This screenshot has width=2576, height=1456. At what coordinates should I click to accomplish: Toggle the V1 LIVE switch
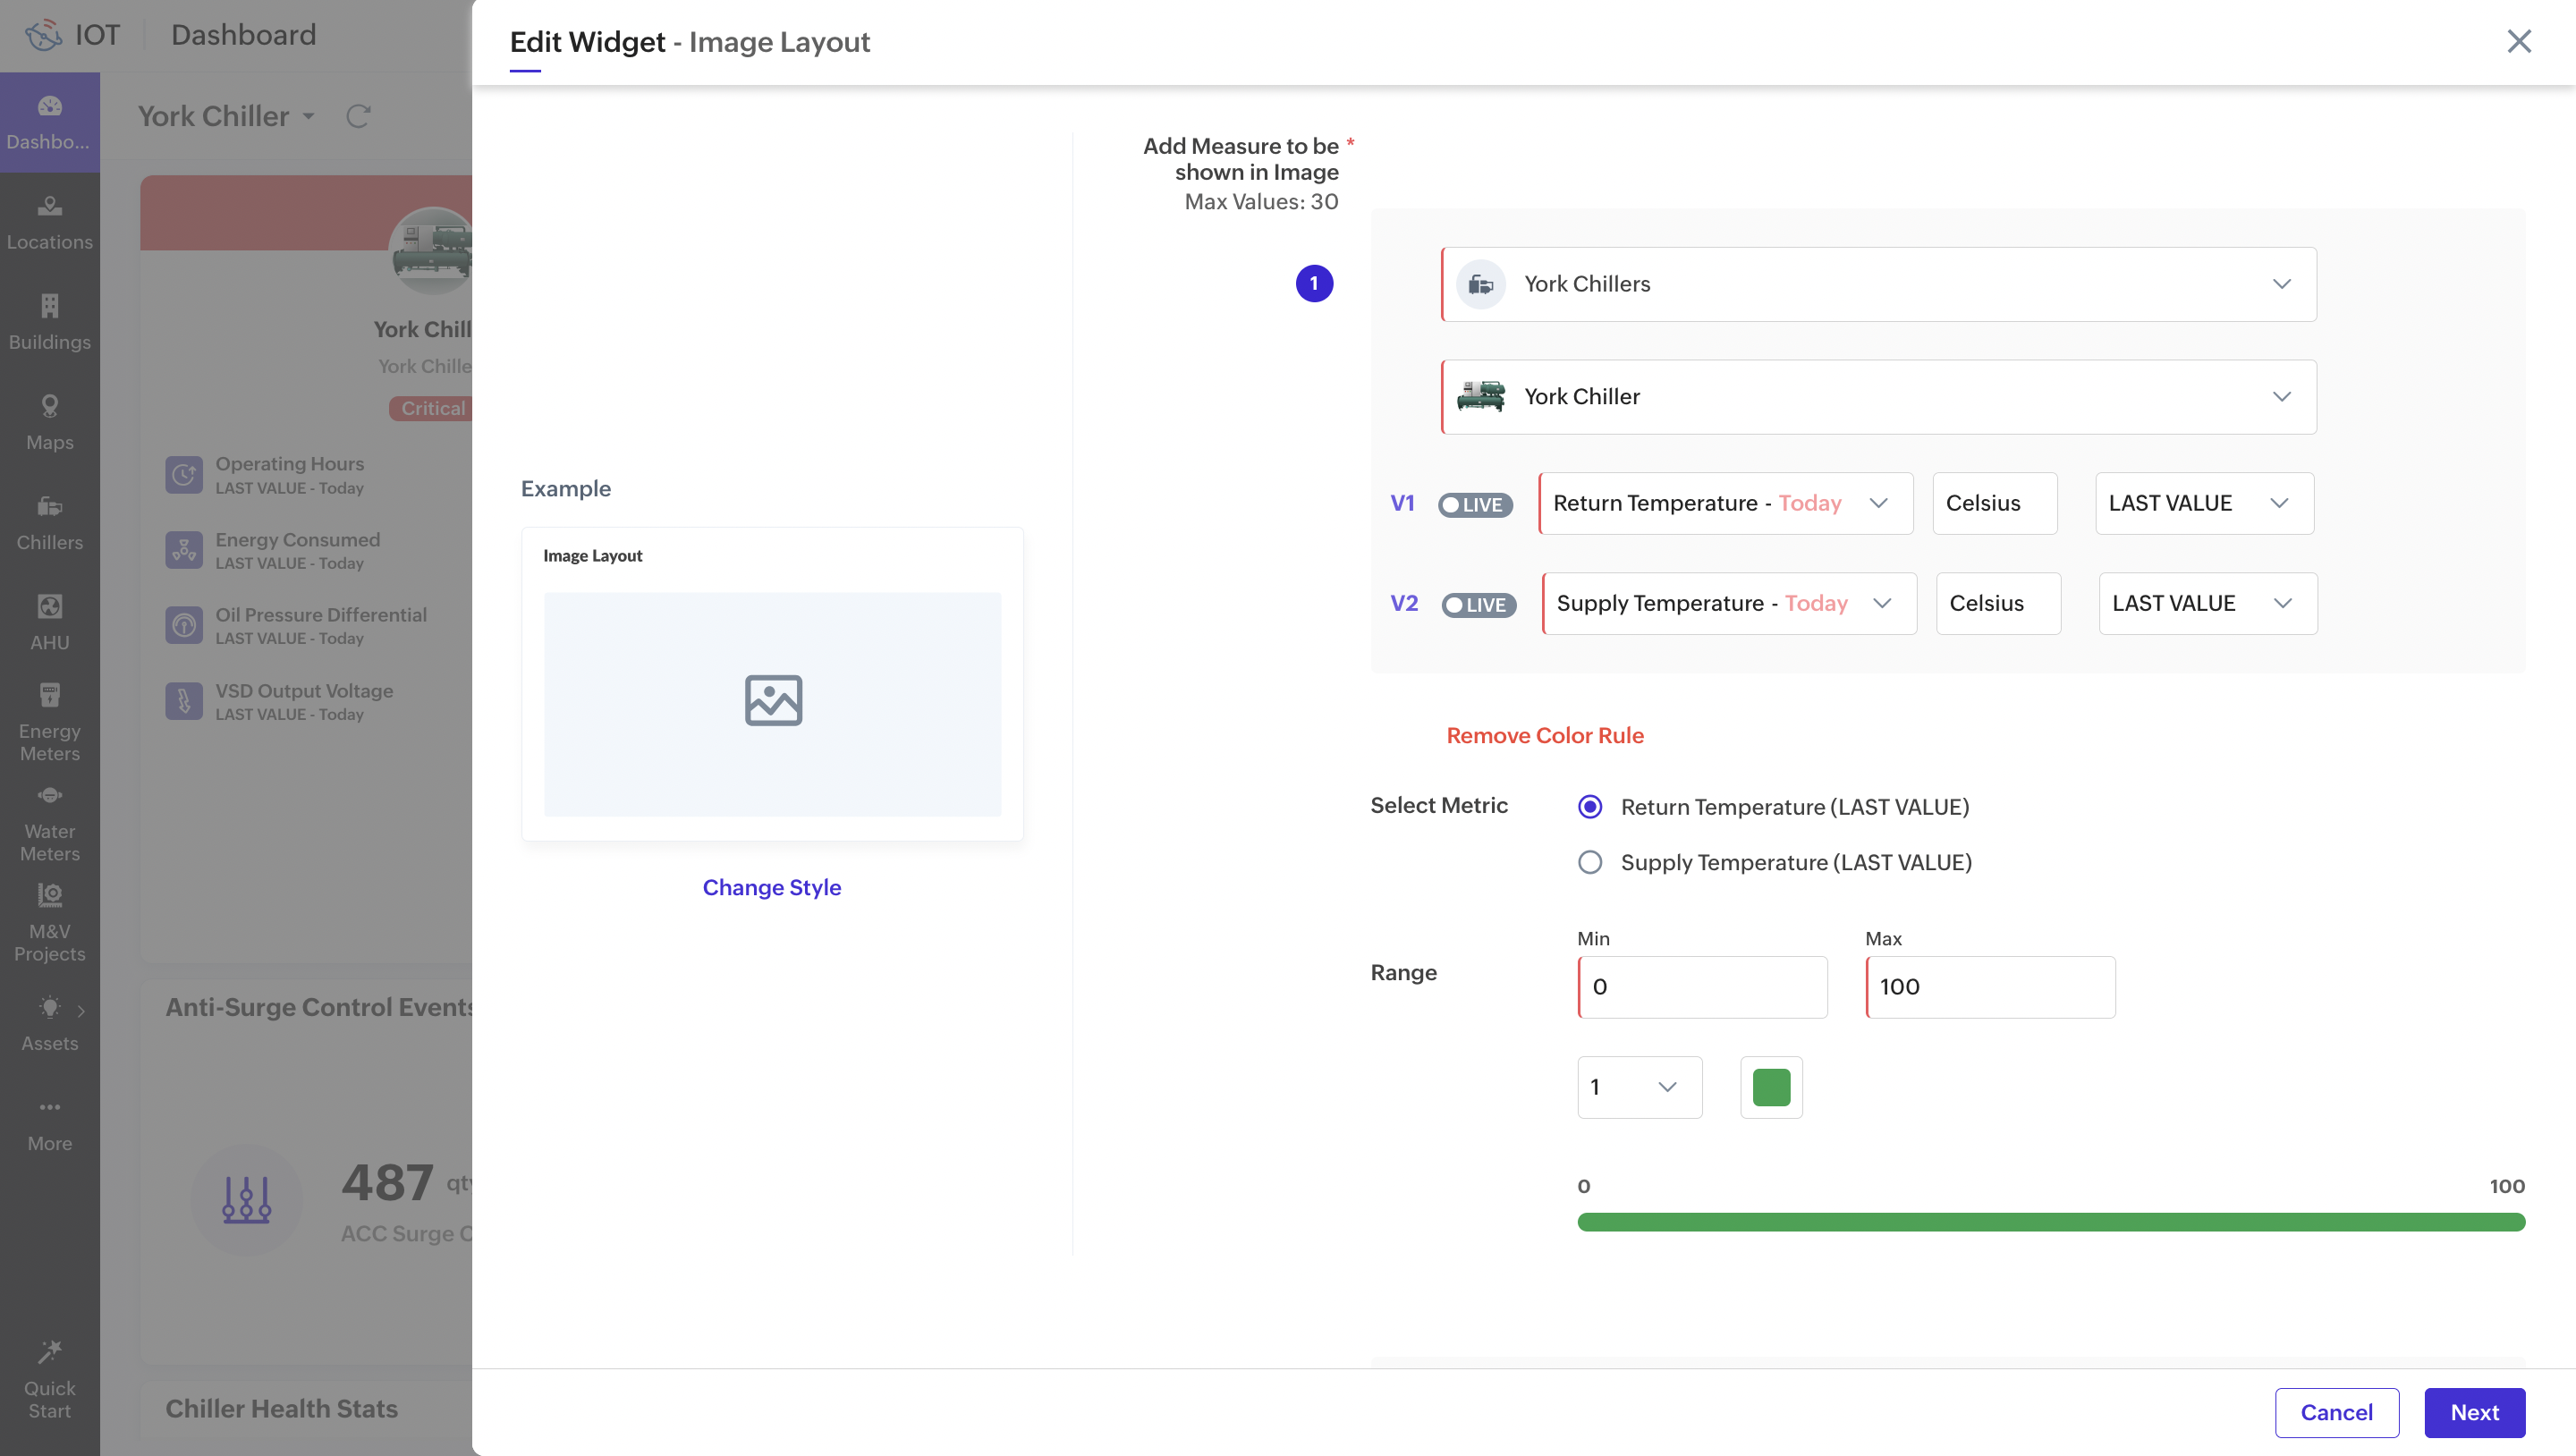coord(1474,505)
